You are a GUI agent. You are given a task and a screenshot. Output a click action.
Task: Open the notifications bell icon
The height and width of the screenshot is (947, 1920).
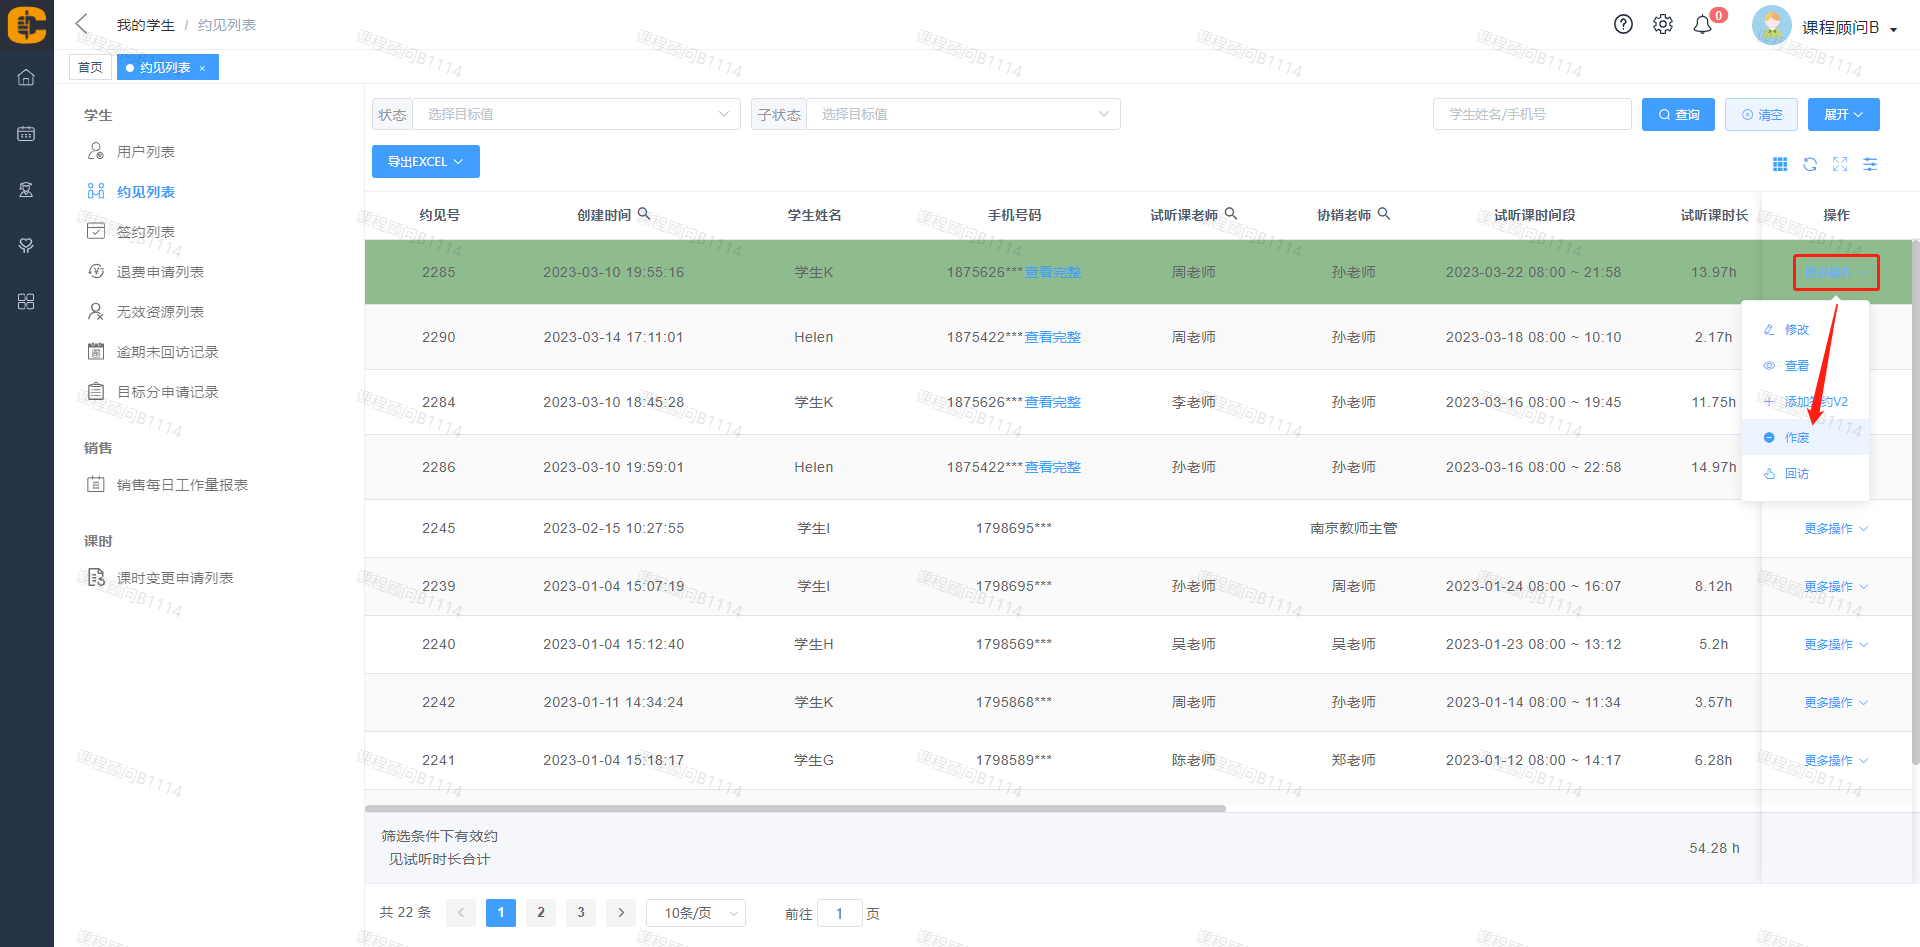1702,25
